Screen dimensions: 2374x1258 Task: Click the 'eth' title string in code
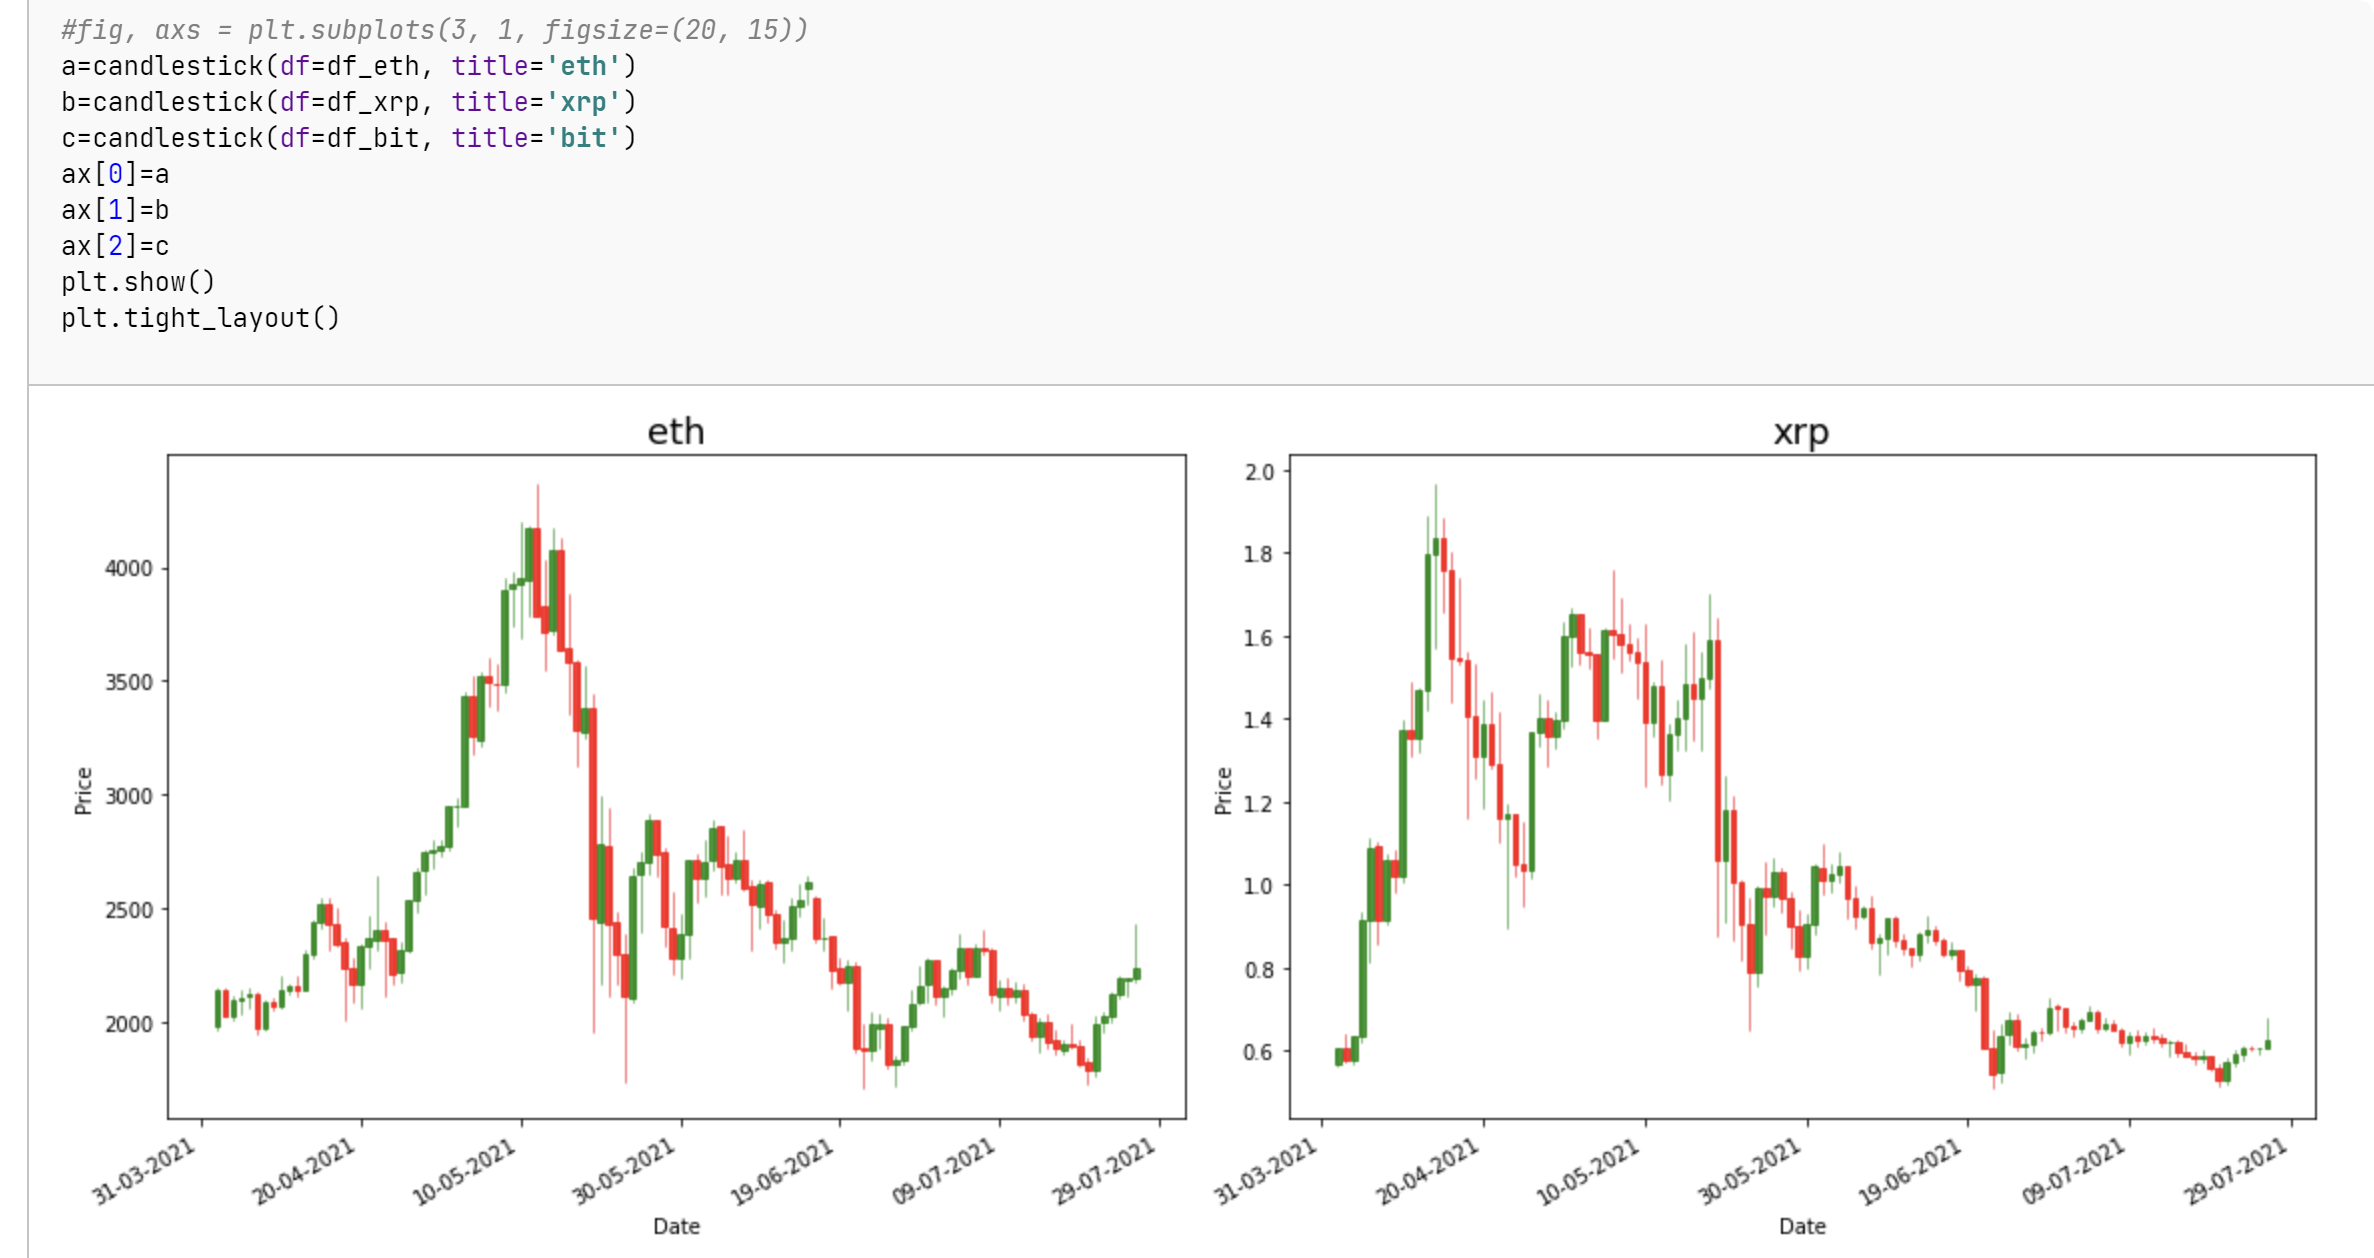pos(583,66)
